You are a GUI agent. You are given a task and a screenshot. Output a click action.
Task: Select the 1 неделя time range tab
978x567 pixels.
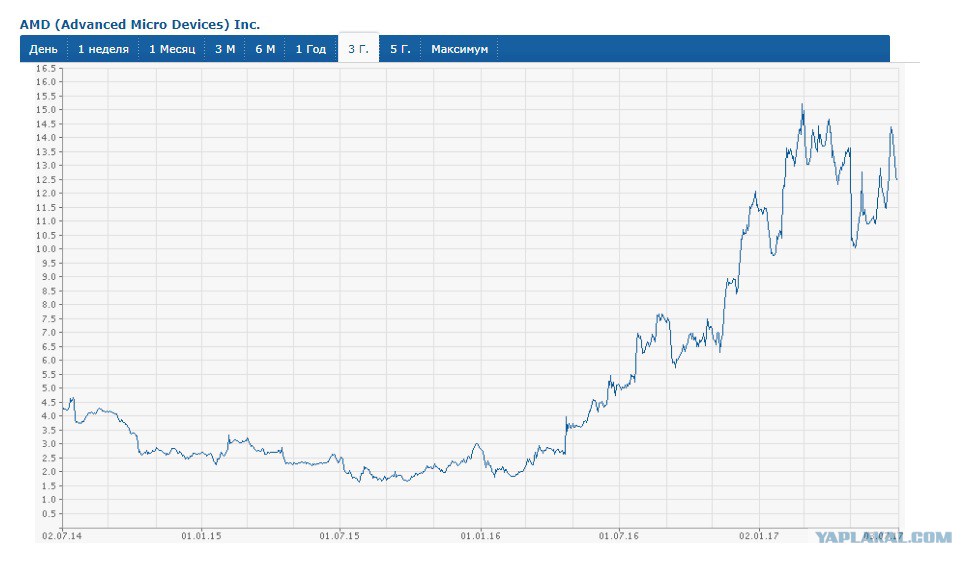103,49
